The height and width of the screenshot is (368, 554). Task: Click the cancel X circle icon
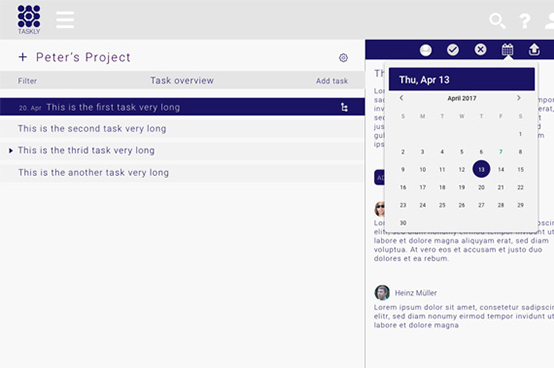pos(480,49)
